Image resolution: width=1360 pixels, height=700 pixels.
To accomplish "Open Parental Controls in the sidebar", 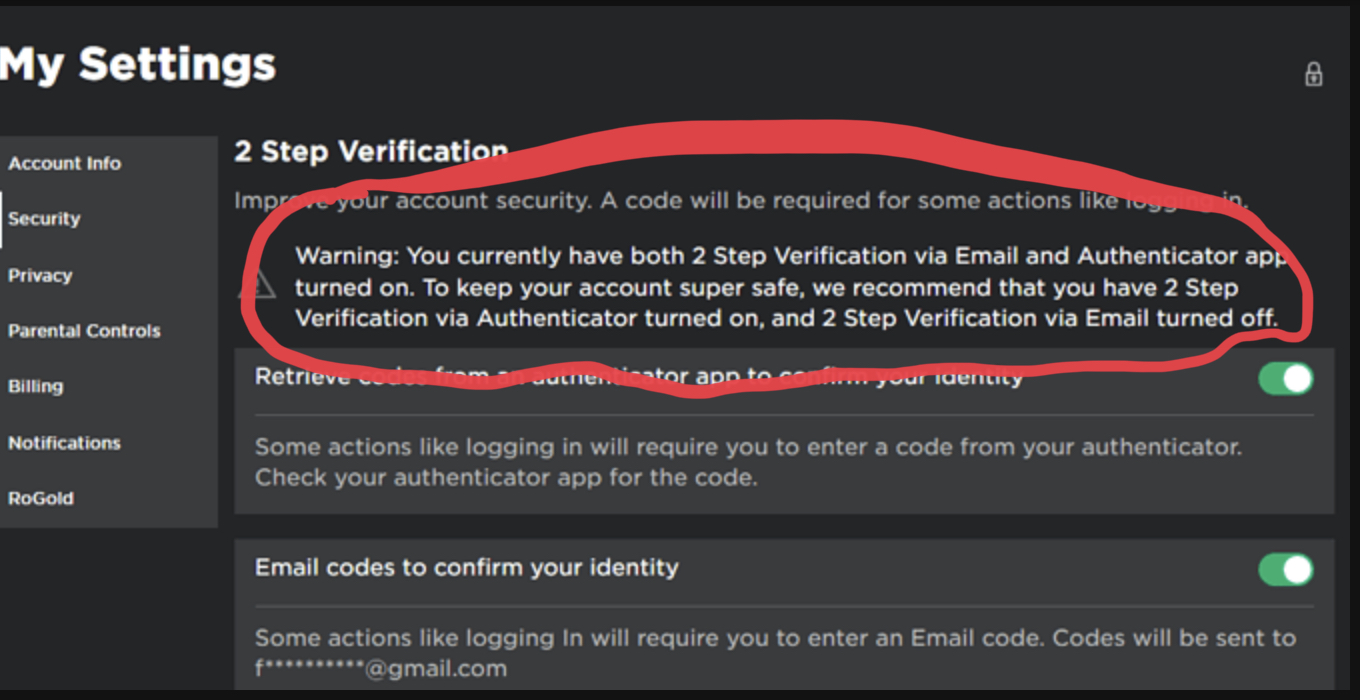I will tap(84, 331).
